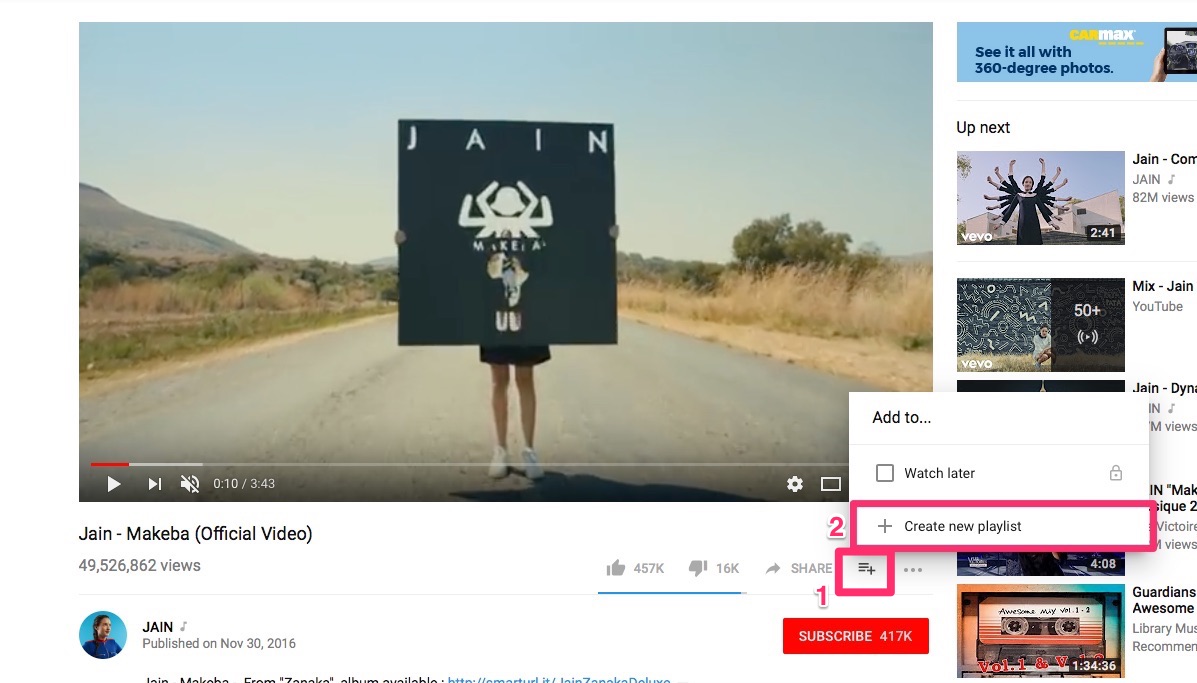The height and width of the screenshot is (683, 1197).
Task: Open the smarturl album link
Action: (x=559, y=678)
